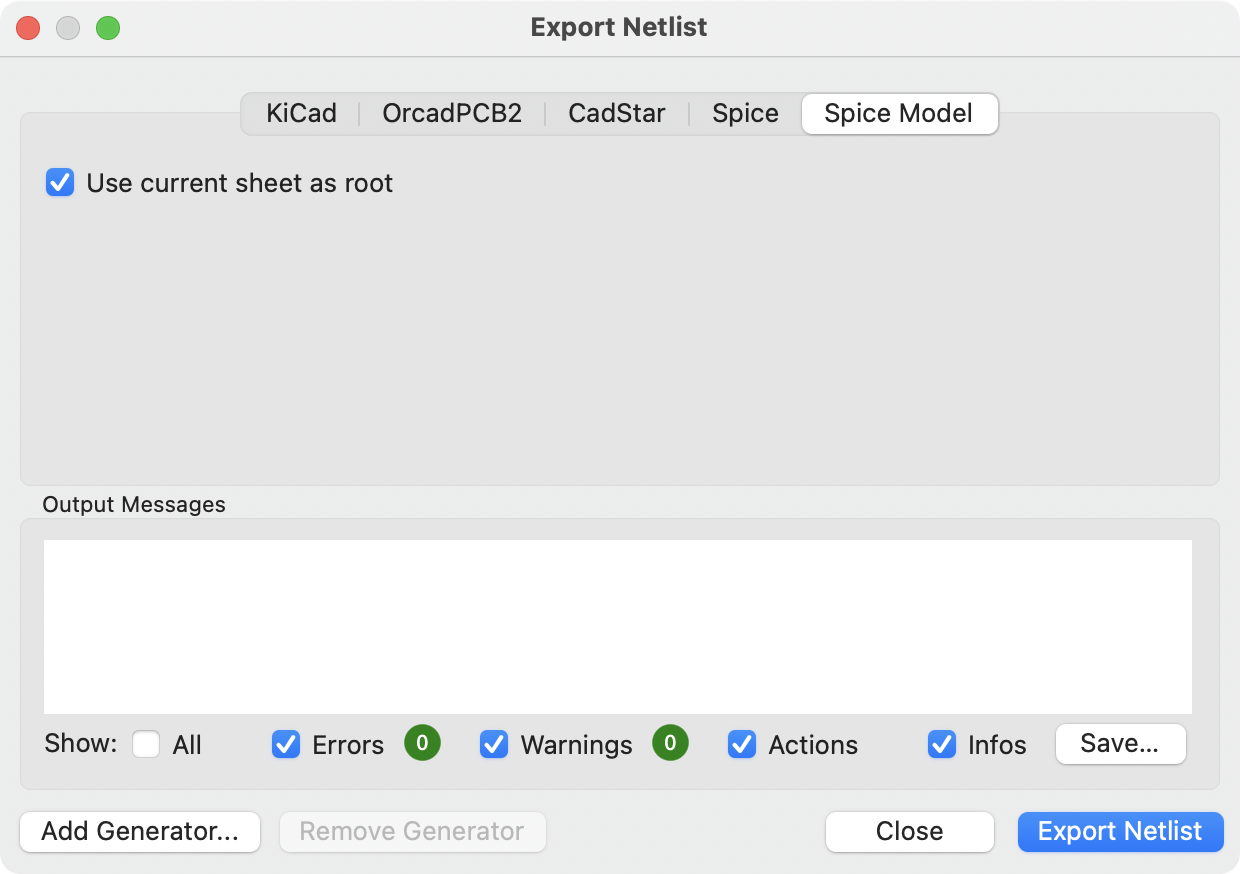Select the CadStar format tab

click(616, 113)
